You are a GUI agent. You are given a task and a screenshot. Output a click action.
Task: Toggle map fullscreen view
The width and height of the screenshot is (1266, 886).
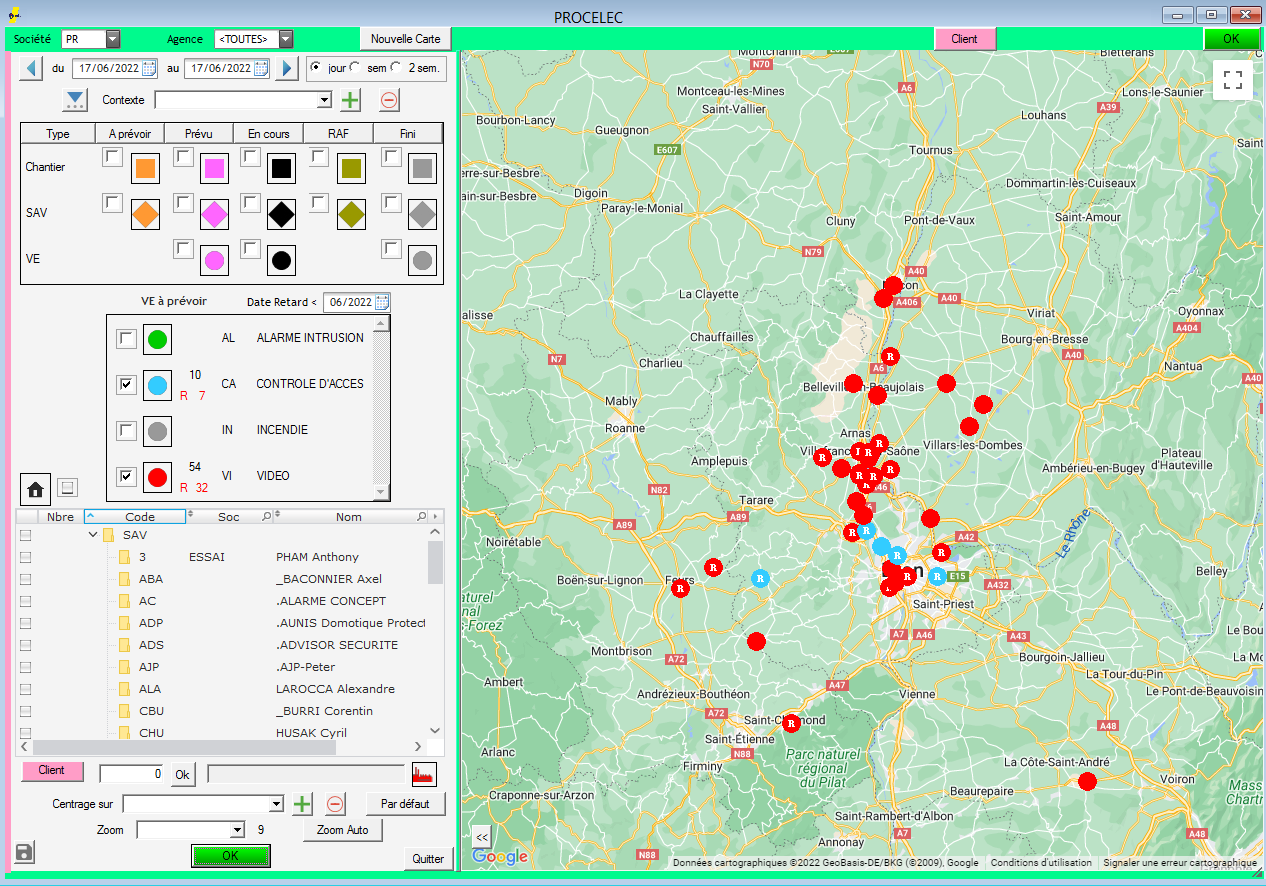(1232, 81)
